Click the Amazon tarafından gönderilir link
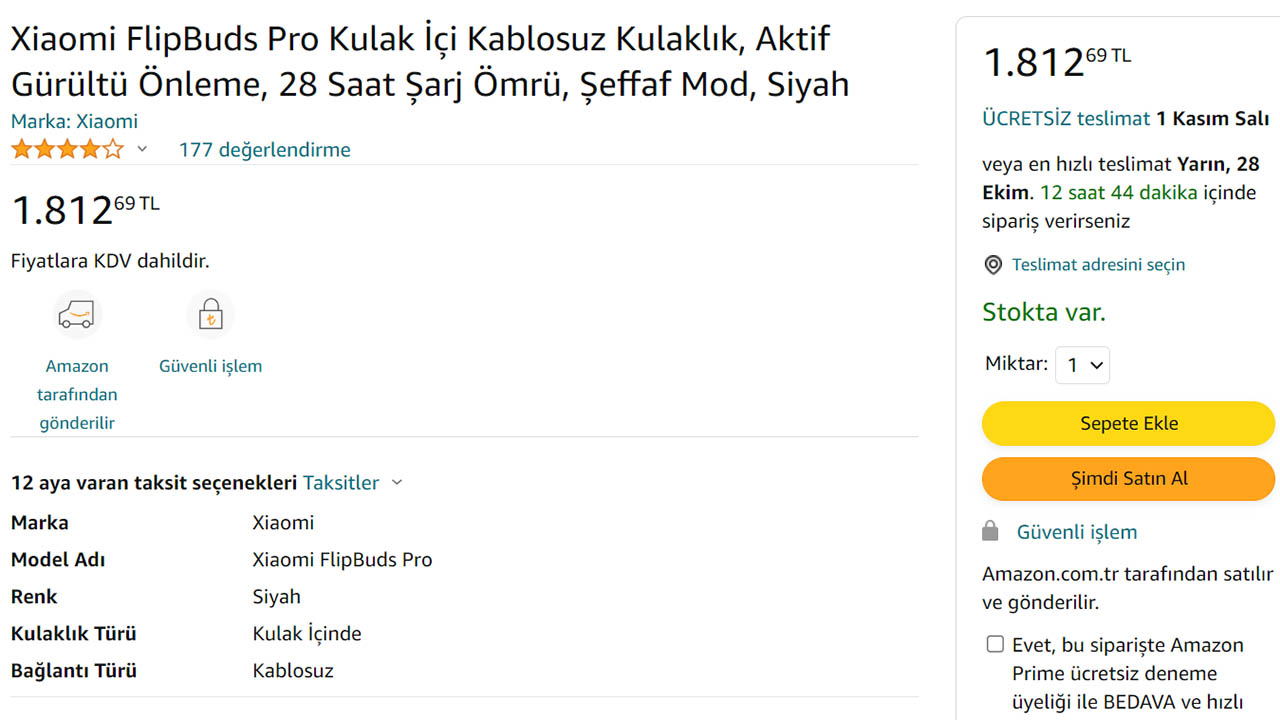Image resolution: width=1280 pixels, height=720 pixels. [77, 394]
